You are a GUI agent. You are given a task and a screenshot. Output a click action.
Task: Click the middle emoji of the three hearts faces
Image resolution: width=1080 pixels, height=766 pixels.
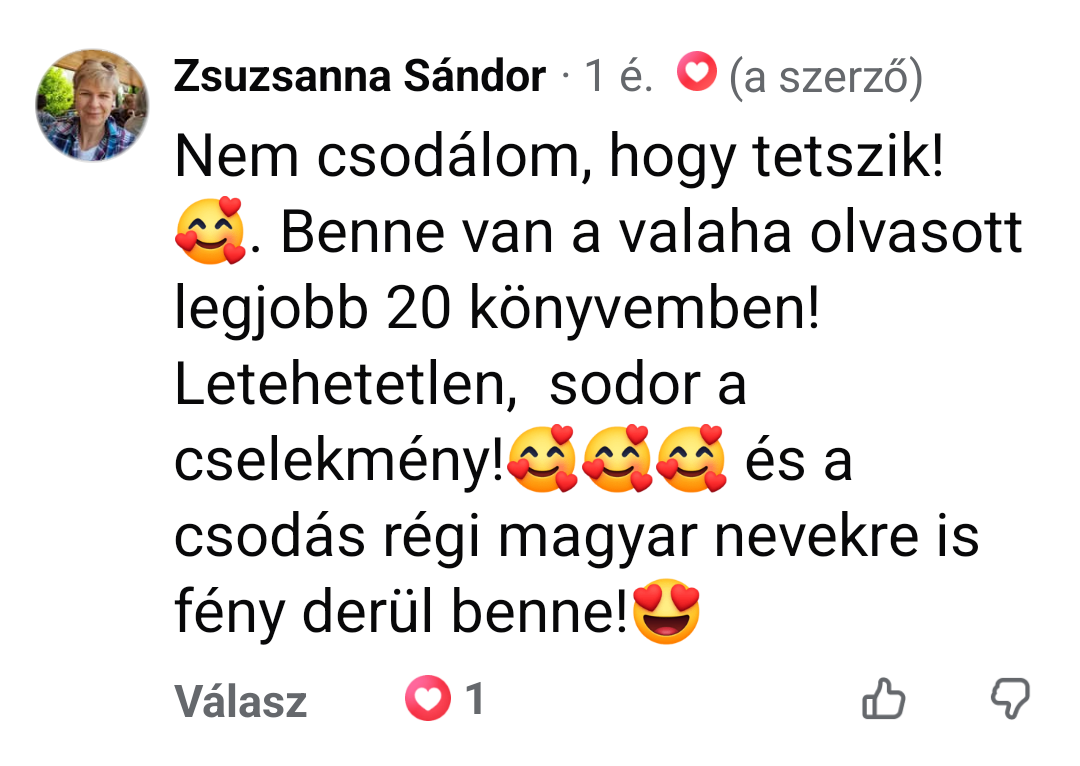tap(616, 459)
